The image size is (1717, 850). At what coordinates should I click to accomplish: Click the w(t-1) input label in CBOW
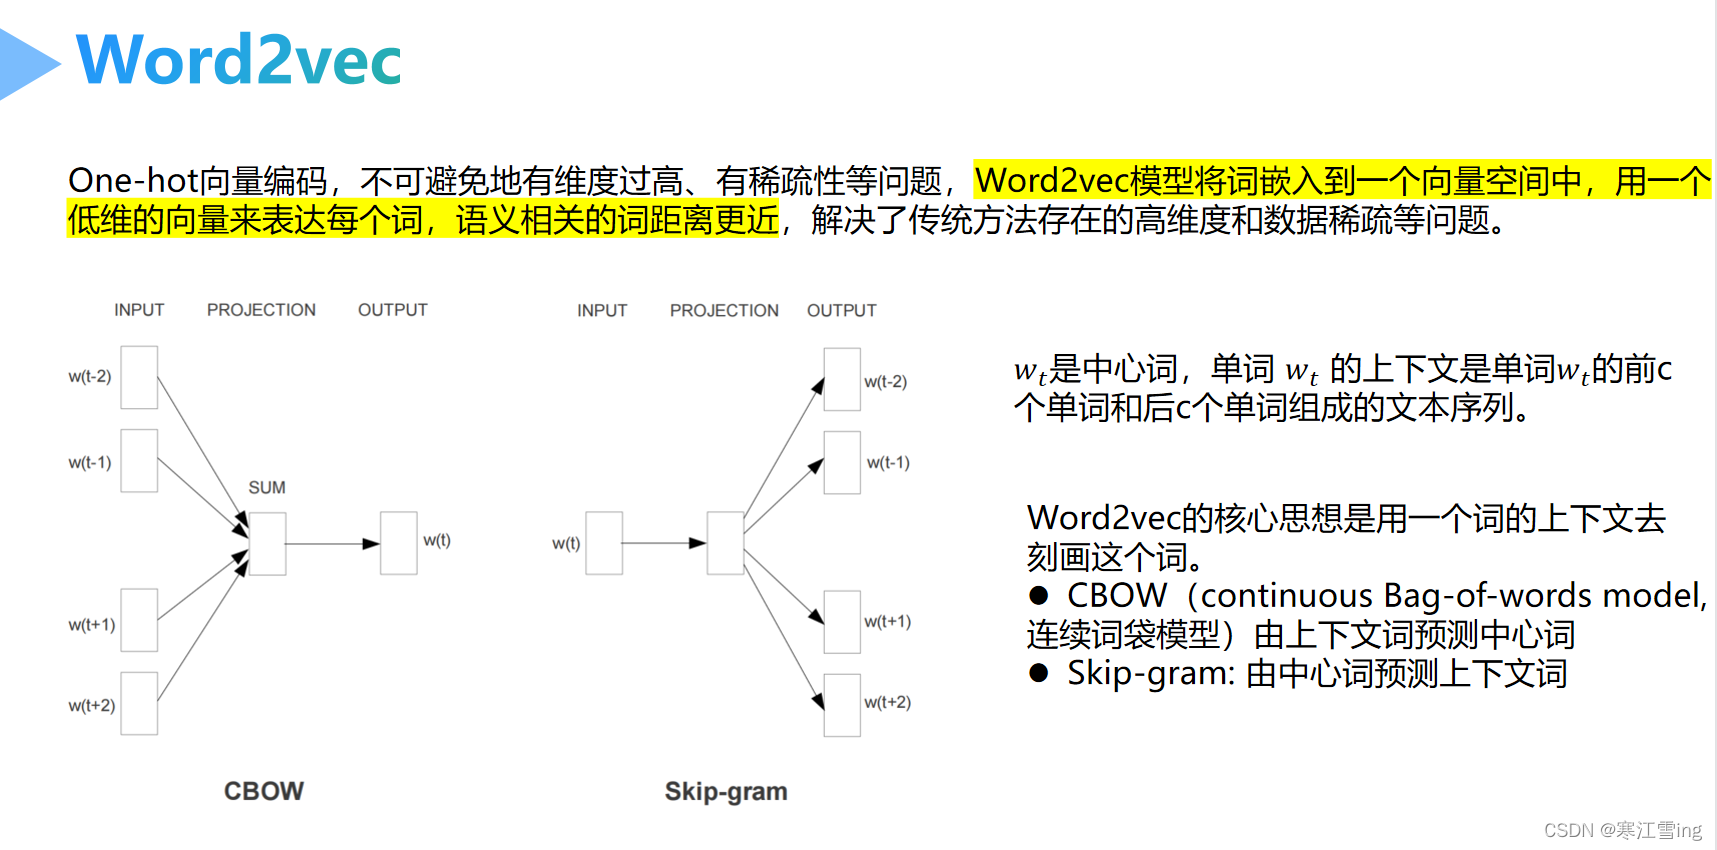click(x=90, y=463)
